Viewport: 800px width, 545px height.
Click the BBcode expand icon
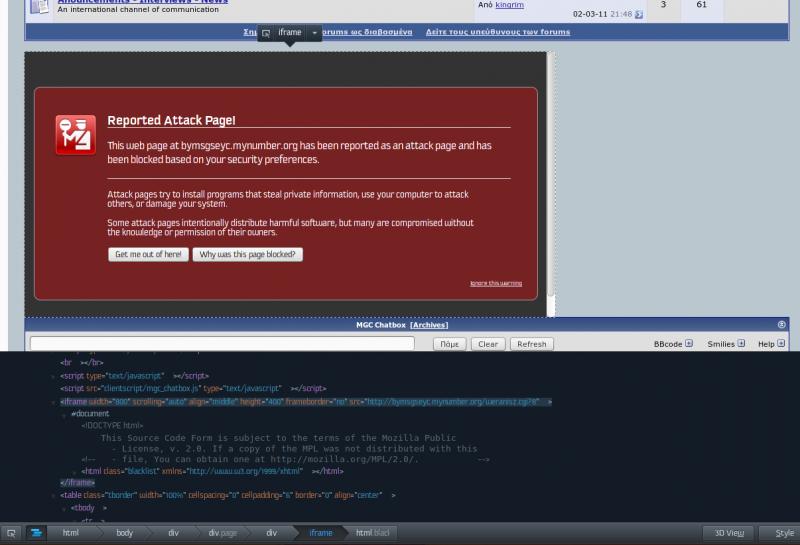(x=689, y=344)
